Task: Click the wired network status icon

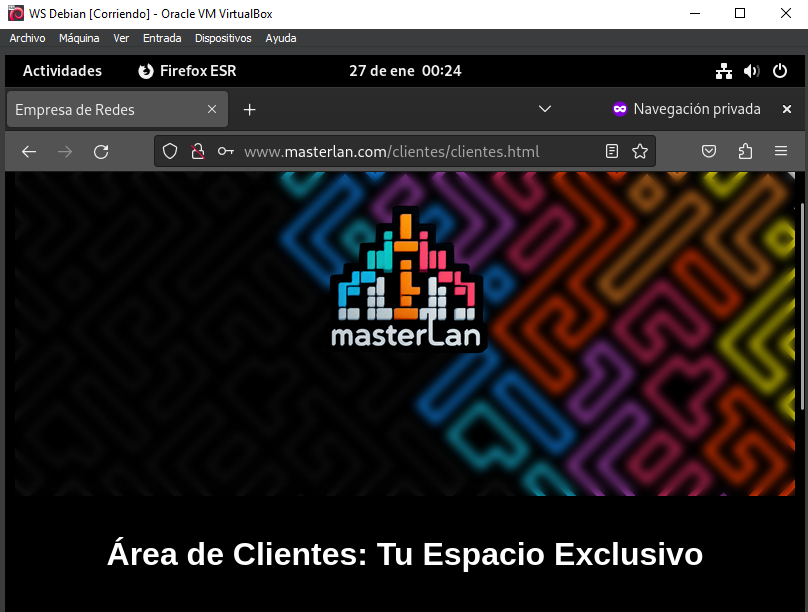Action: coord(724,71)
